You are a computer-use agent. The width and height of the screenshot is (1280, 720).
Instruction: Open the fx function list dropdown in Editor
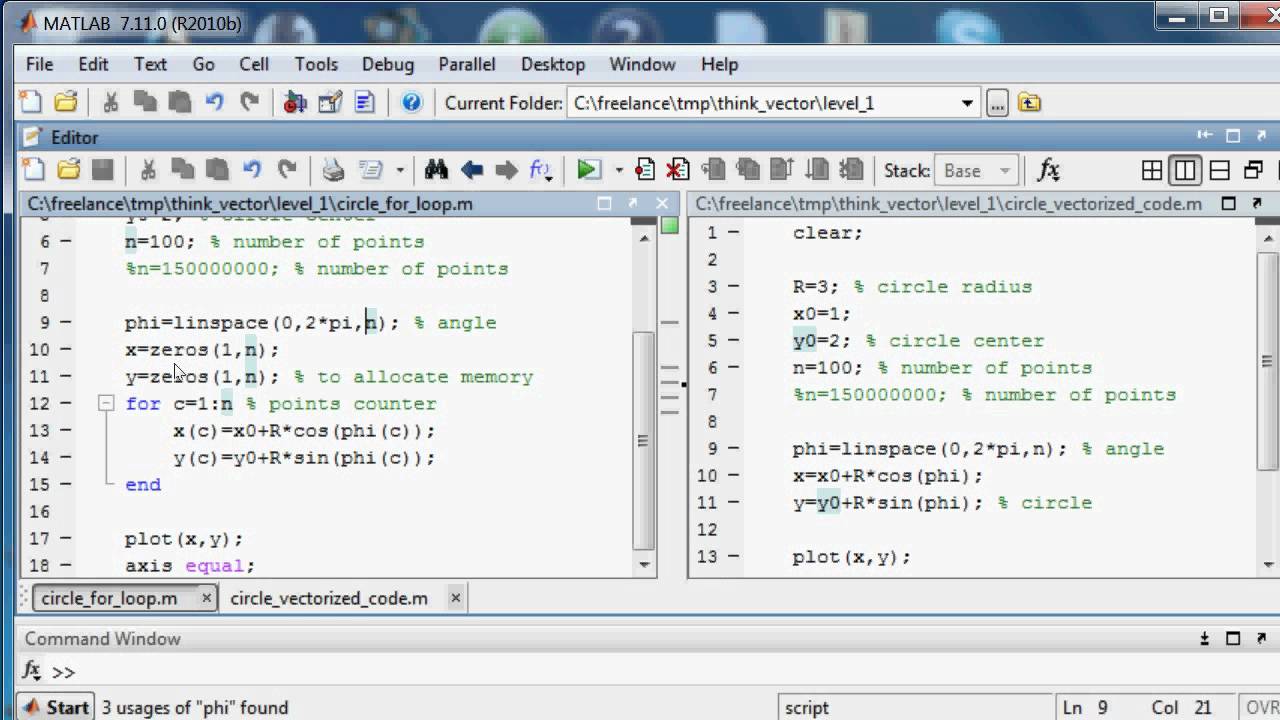point(541,170)
